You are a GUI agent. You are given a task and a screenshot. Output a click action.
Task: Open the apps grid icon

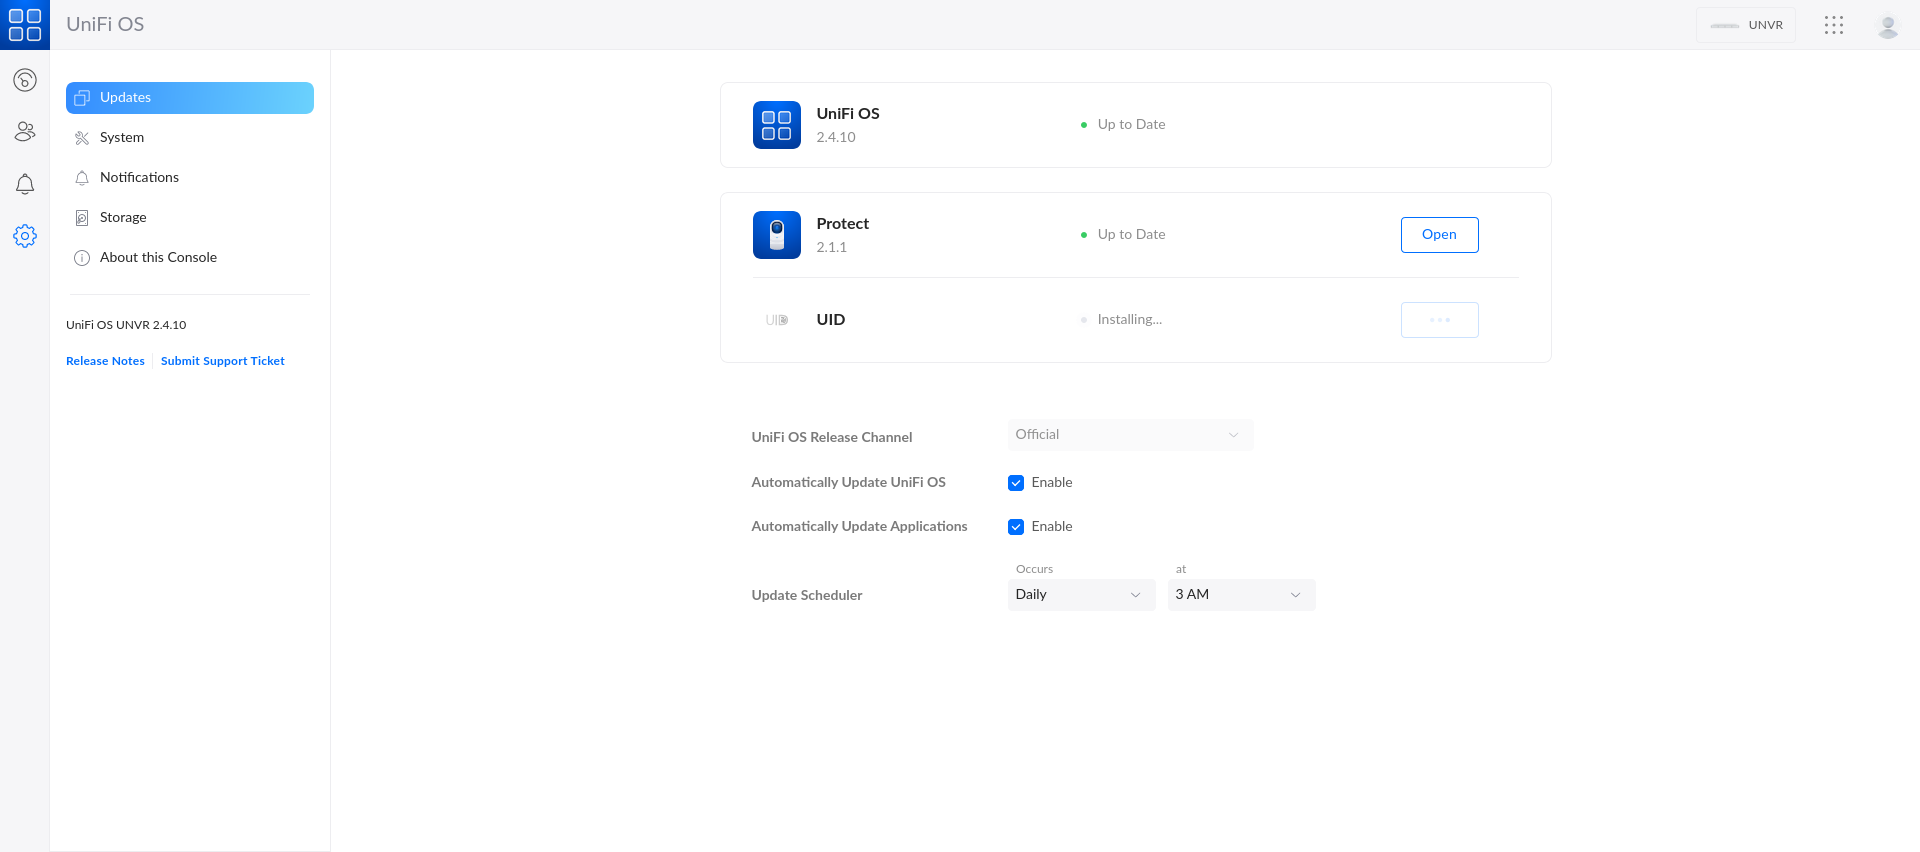[x=1833, y=25]
